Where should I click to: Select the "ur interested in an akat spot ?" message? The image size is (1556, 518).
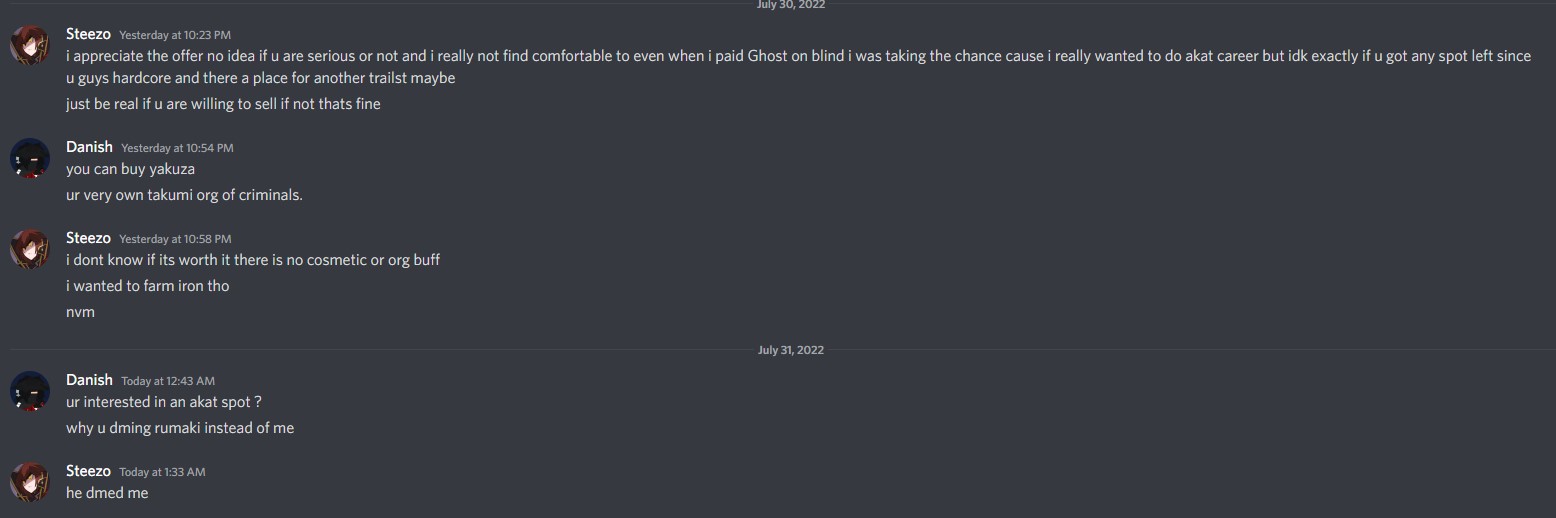[164, 402]
